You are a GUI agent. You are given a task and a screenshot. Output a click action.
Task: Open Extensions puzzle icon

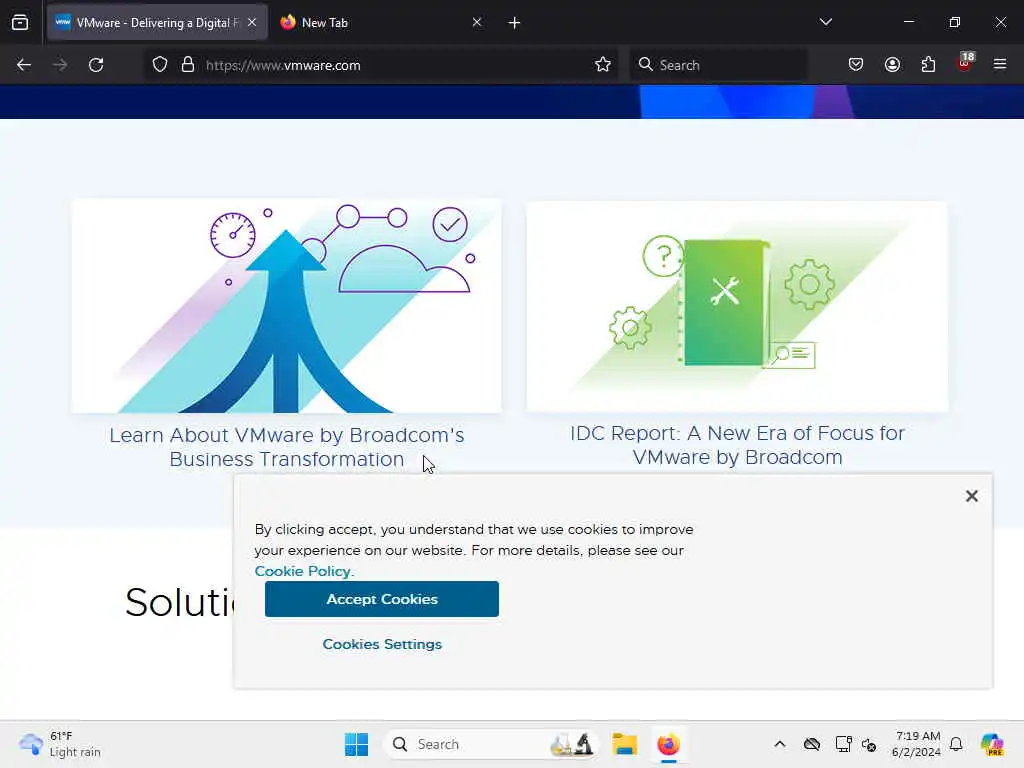[928, 65]
